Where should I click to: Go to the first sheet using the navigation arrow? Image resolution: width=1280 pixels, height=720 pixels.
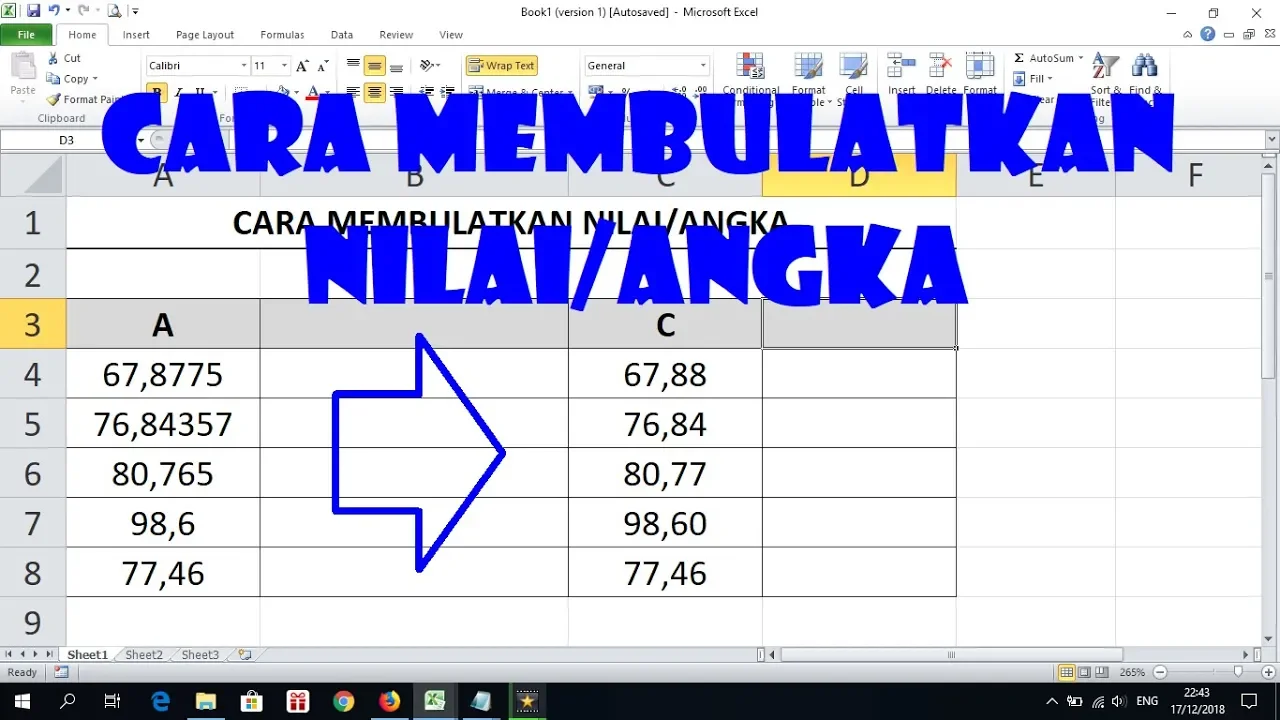[9, 655]
